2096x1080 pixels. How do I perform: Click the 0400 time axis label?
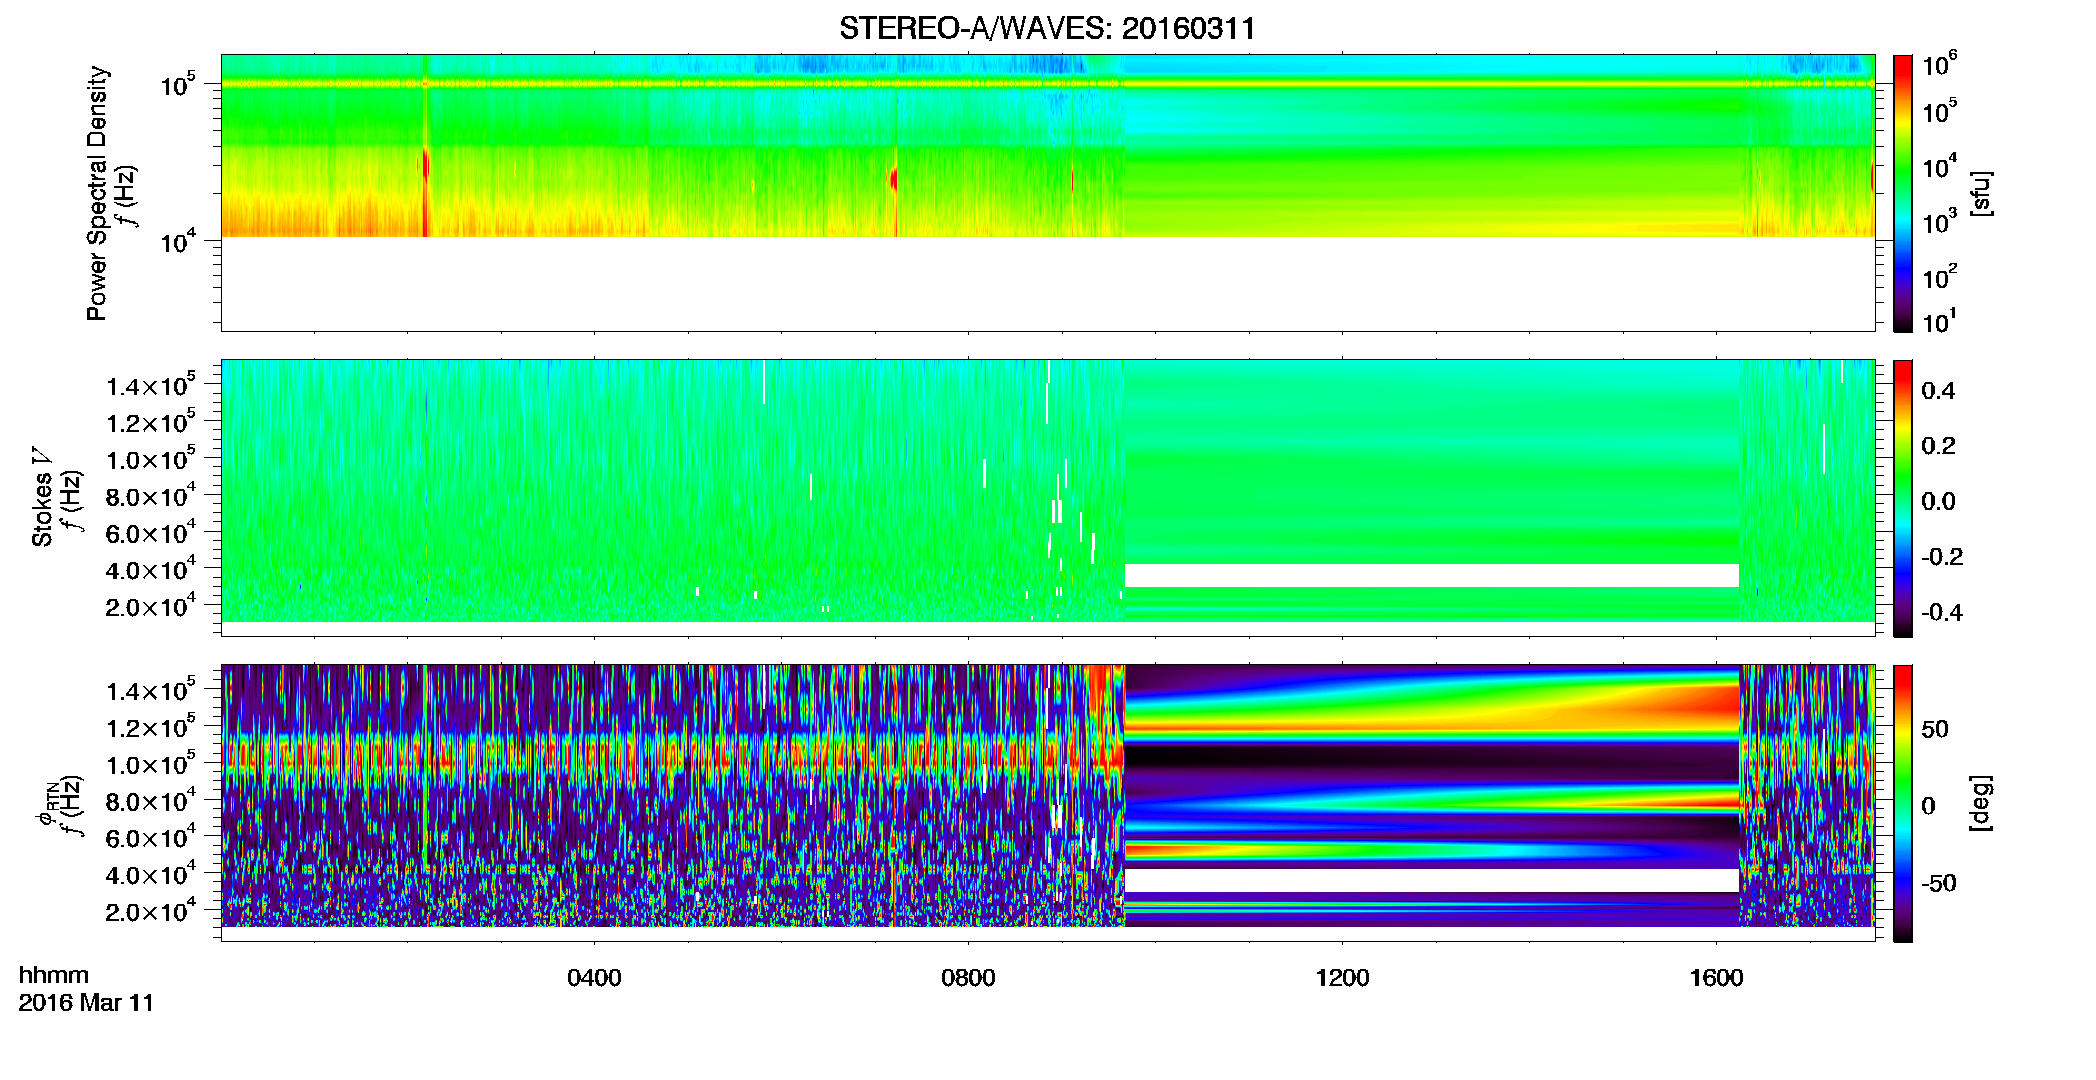tap(594, 978)
